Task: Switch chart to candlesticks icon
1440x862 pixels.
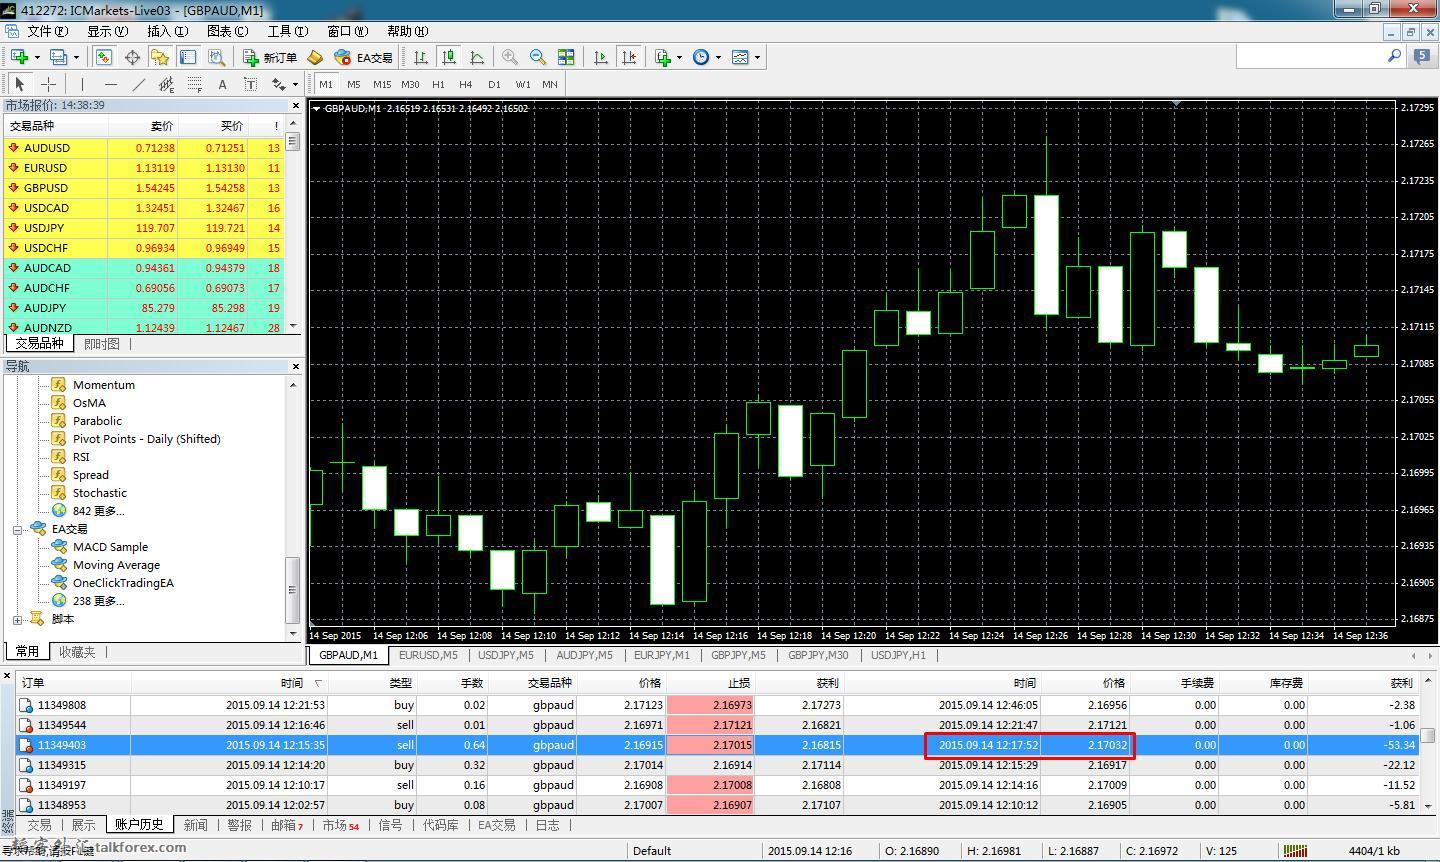Action: [x=449, y=57]
